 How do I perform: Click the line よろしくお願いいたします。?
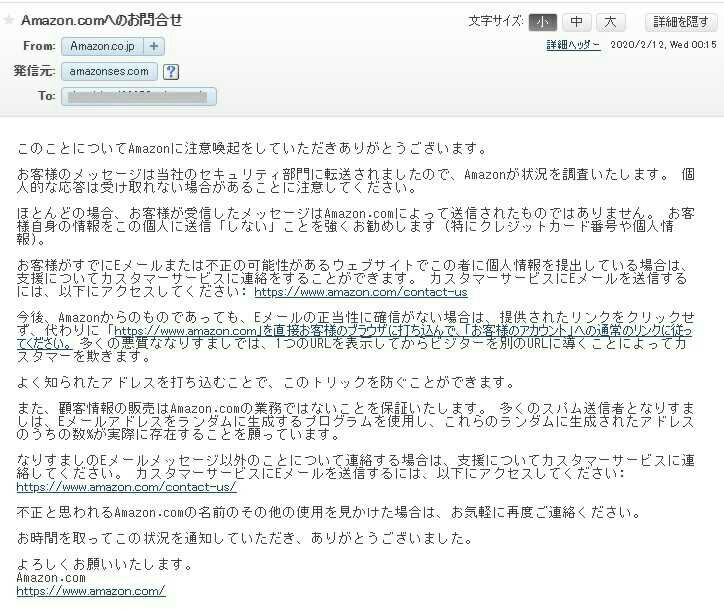coord(104,564)
